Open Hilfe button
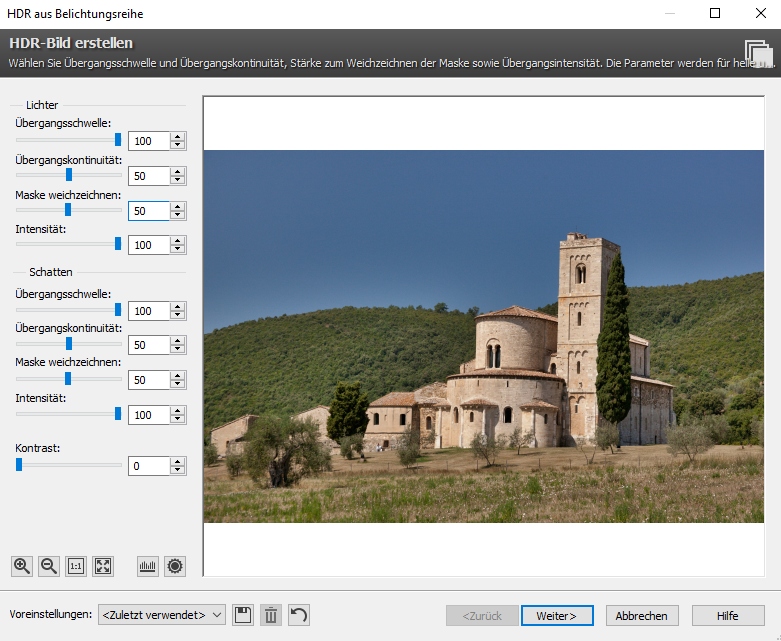Screen dimensions: 781x641 pos(728,616)
